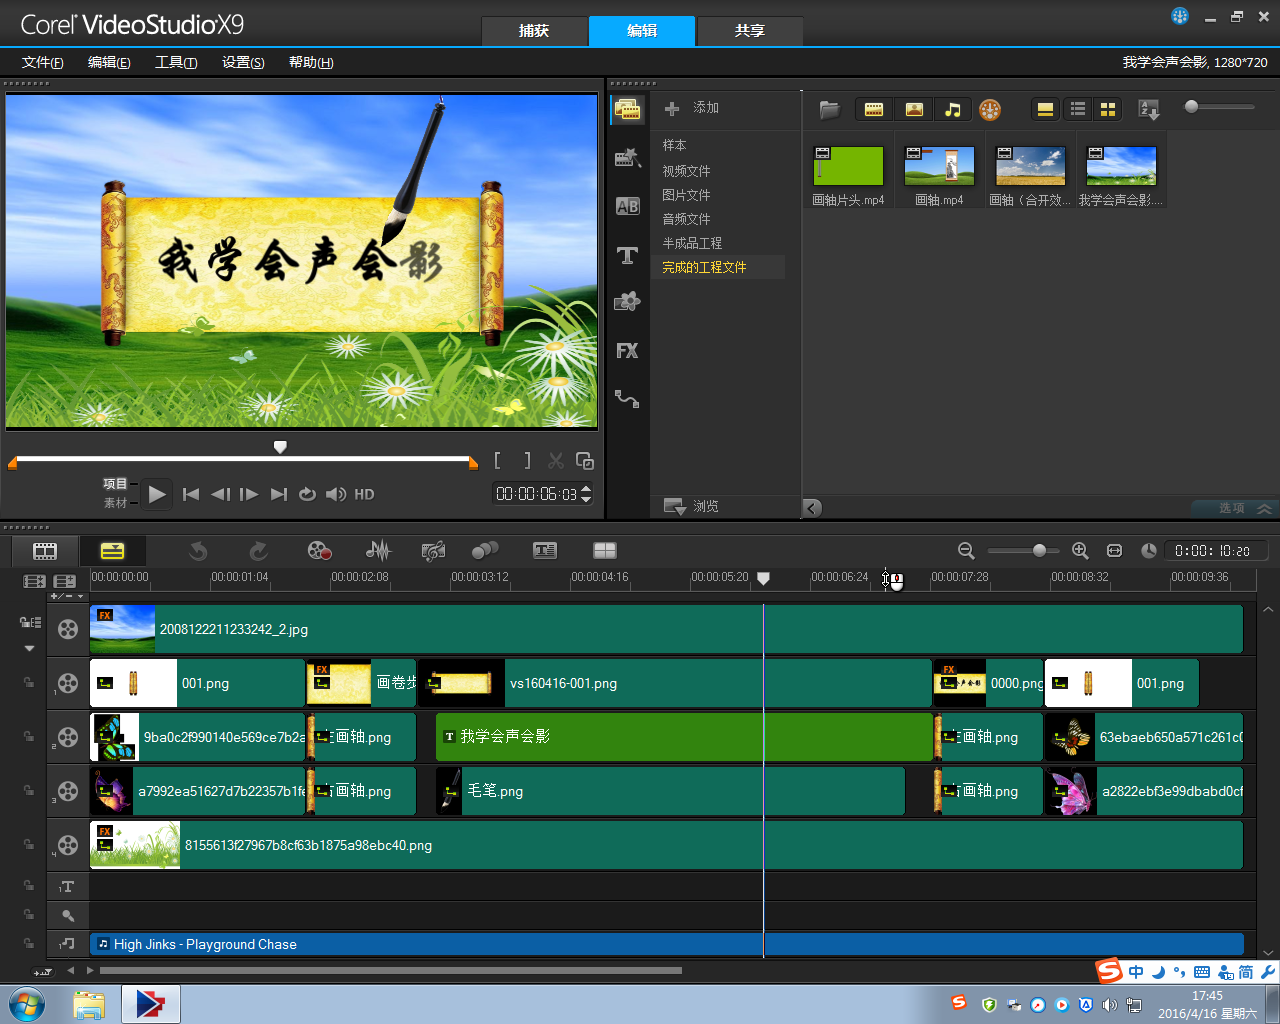
Task: Select the 画轴.mp4 thumbnail
Action: click(x=939, y=167)
